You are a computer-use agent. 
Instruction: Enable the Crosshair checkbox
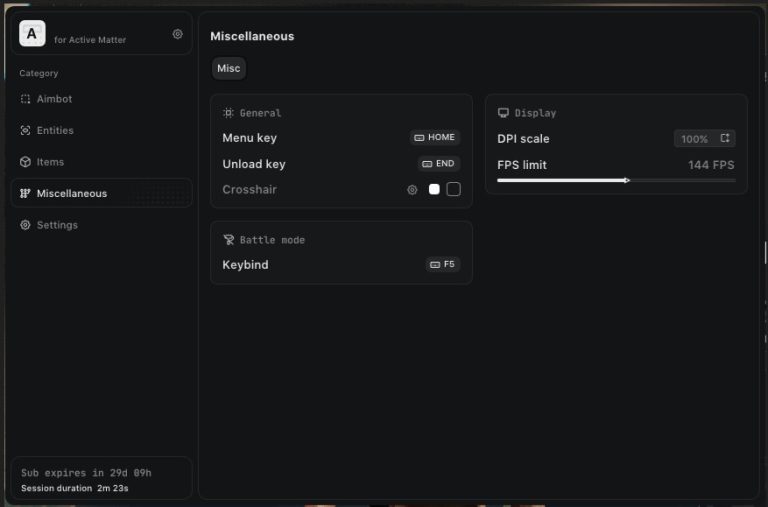coord(453,190)
